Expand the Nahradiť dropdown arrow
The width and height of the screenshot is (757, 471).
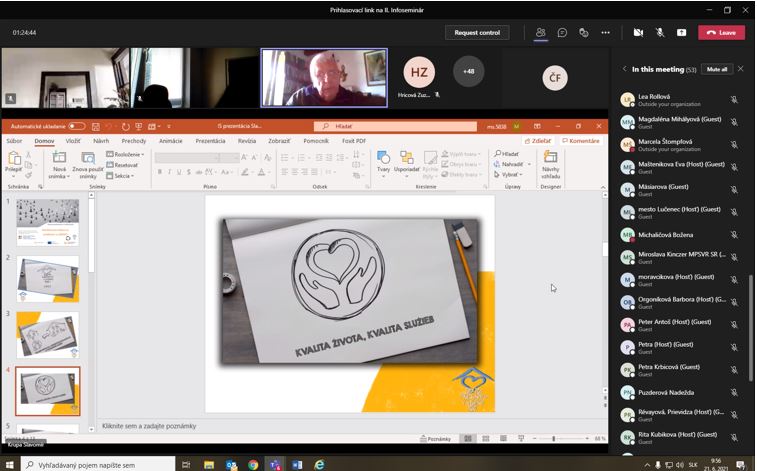(529, 165)
